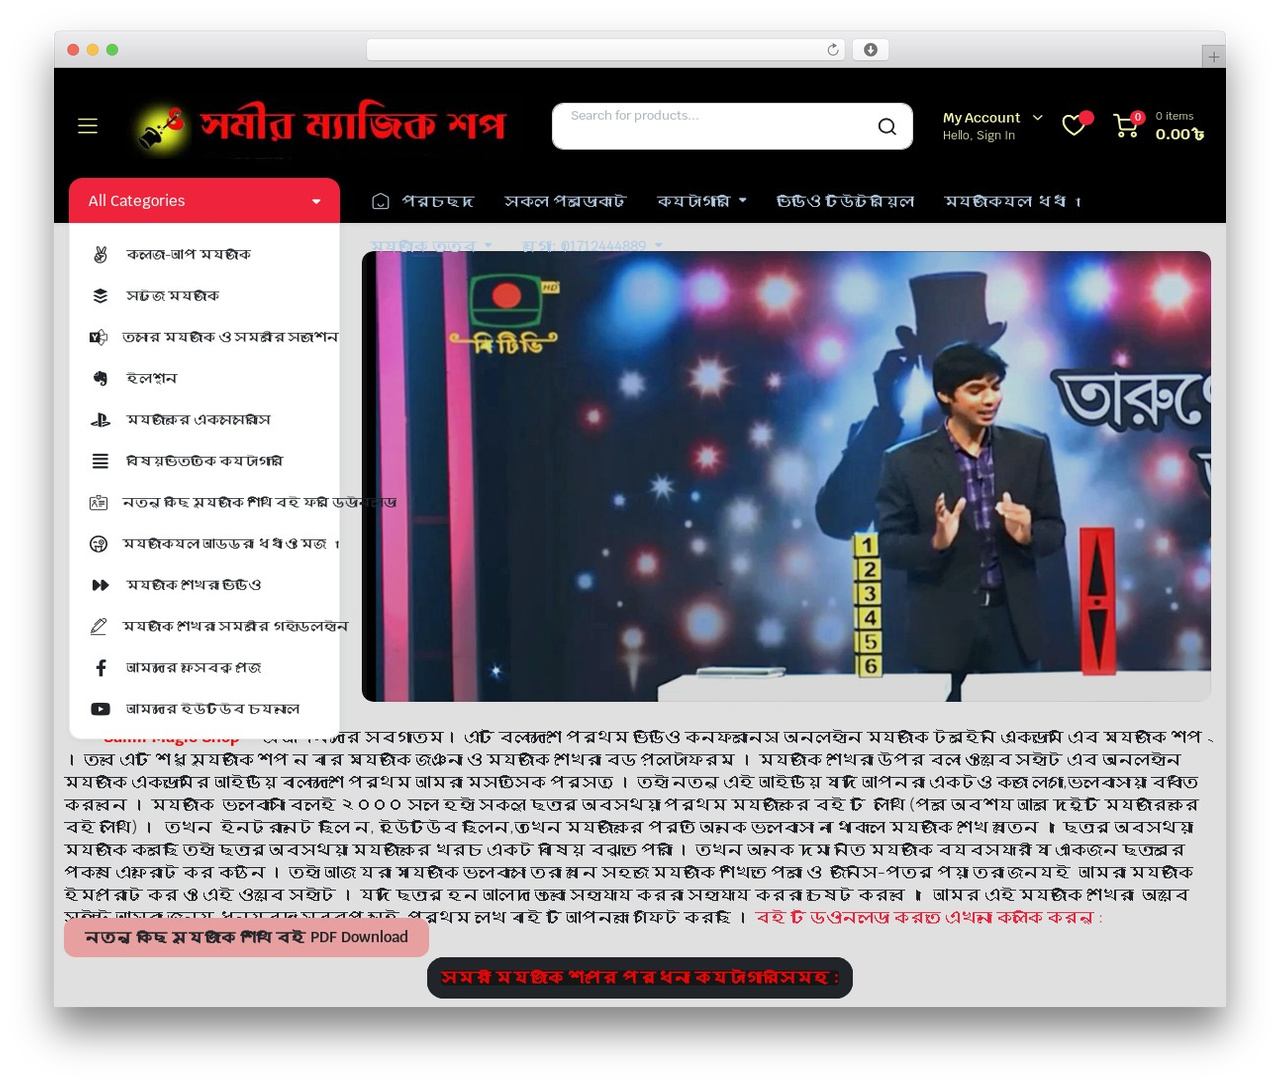Reload the page in browser bar
Viewport: 1280px width, 1084px height.
(x=832, y=50)
